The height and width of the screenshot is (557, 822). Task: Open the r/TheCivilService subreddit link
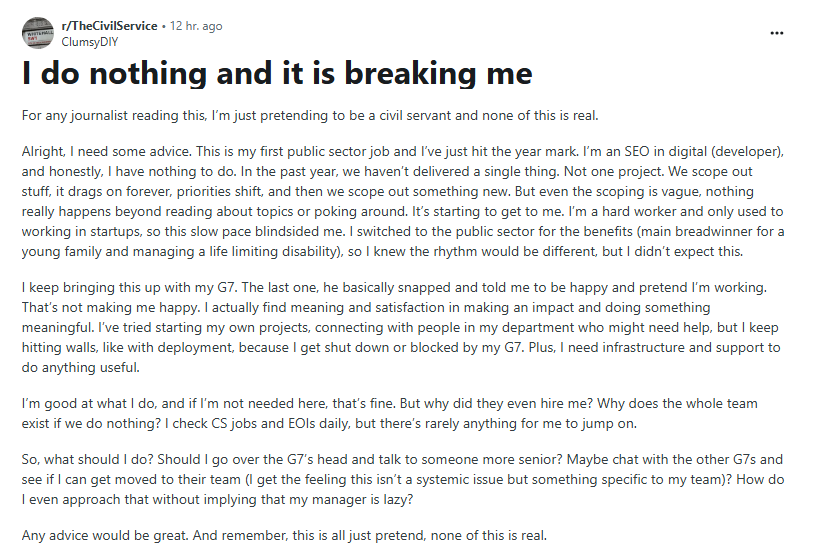pyautogui.click(x=110, y=26)
